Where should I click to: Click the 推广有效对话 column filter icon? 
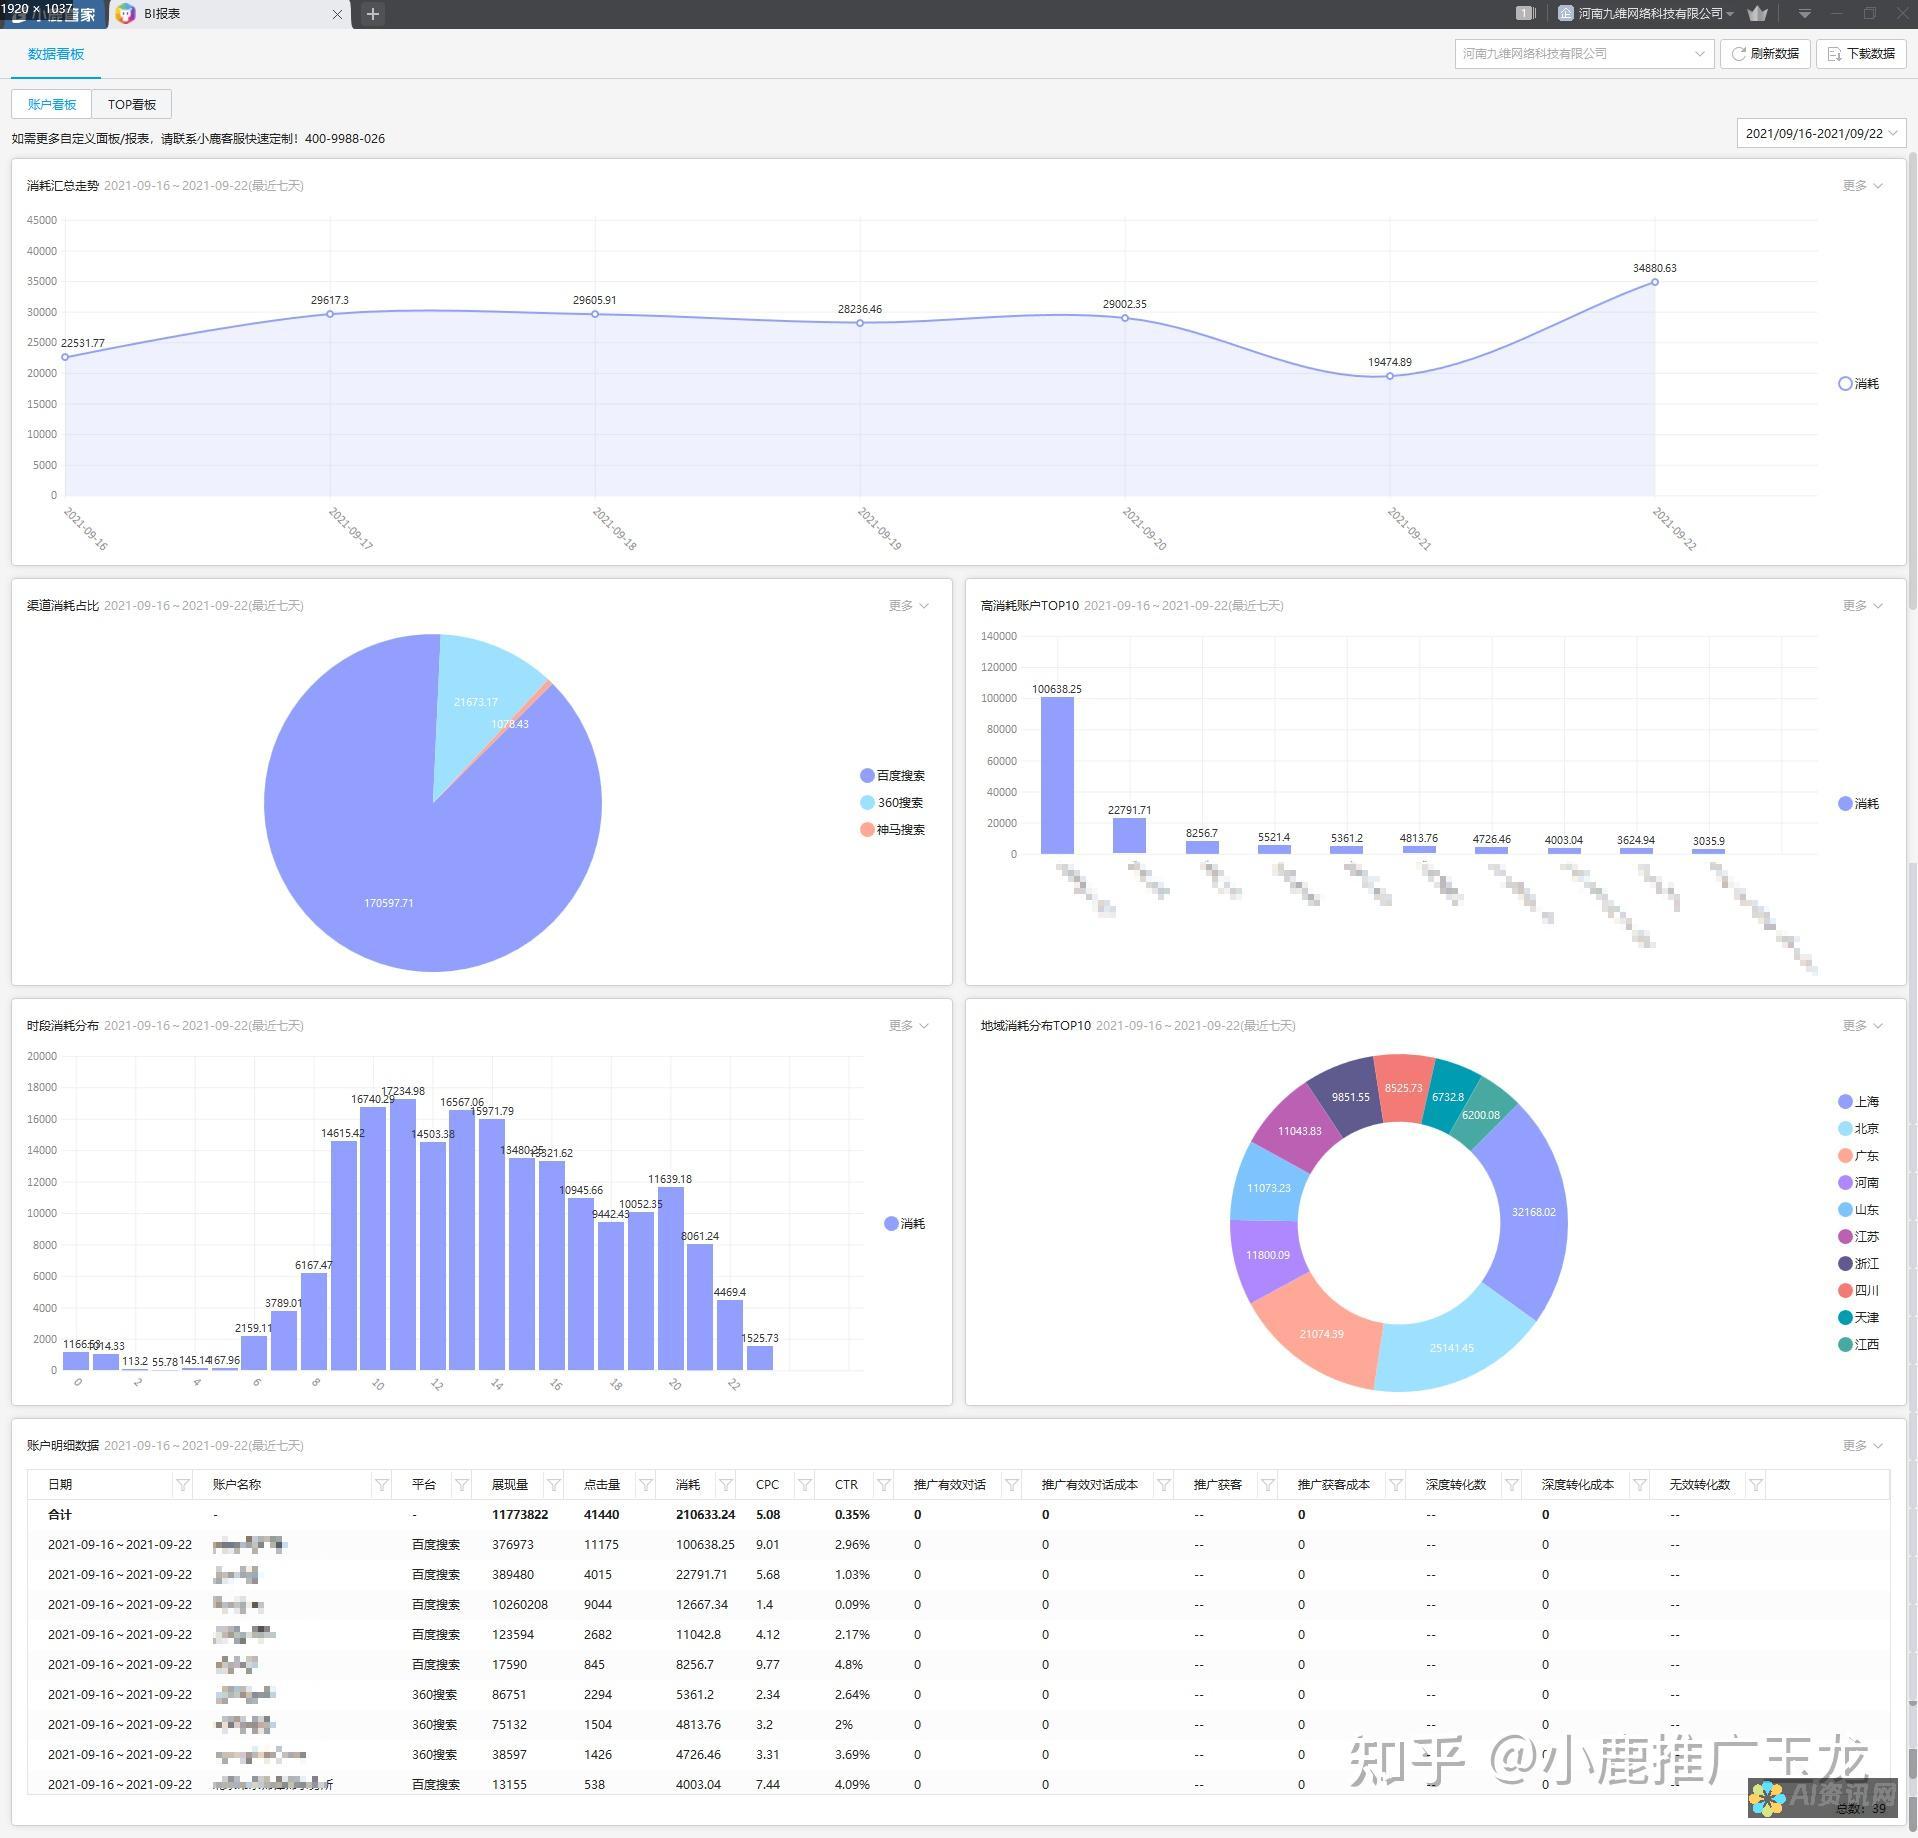point(1011,1485)
